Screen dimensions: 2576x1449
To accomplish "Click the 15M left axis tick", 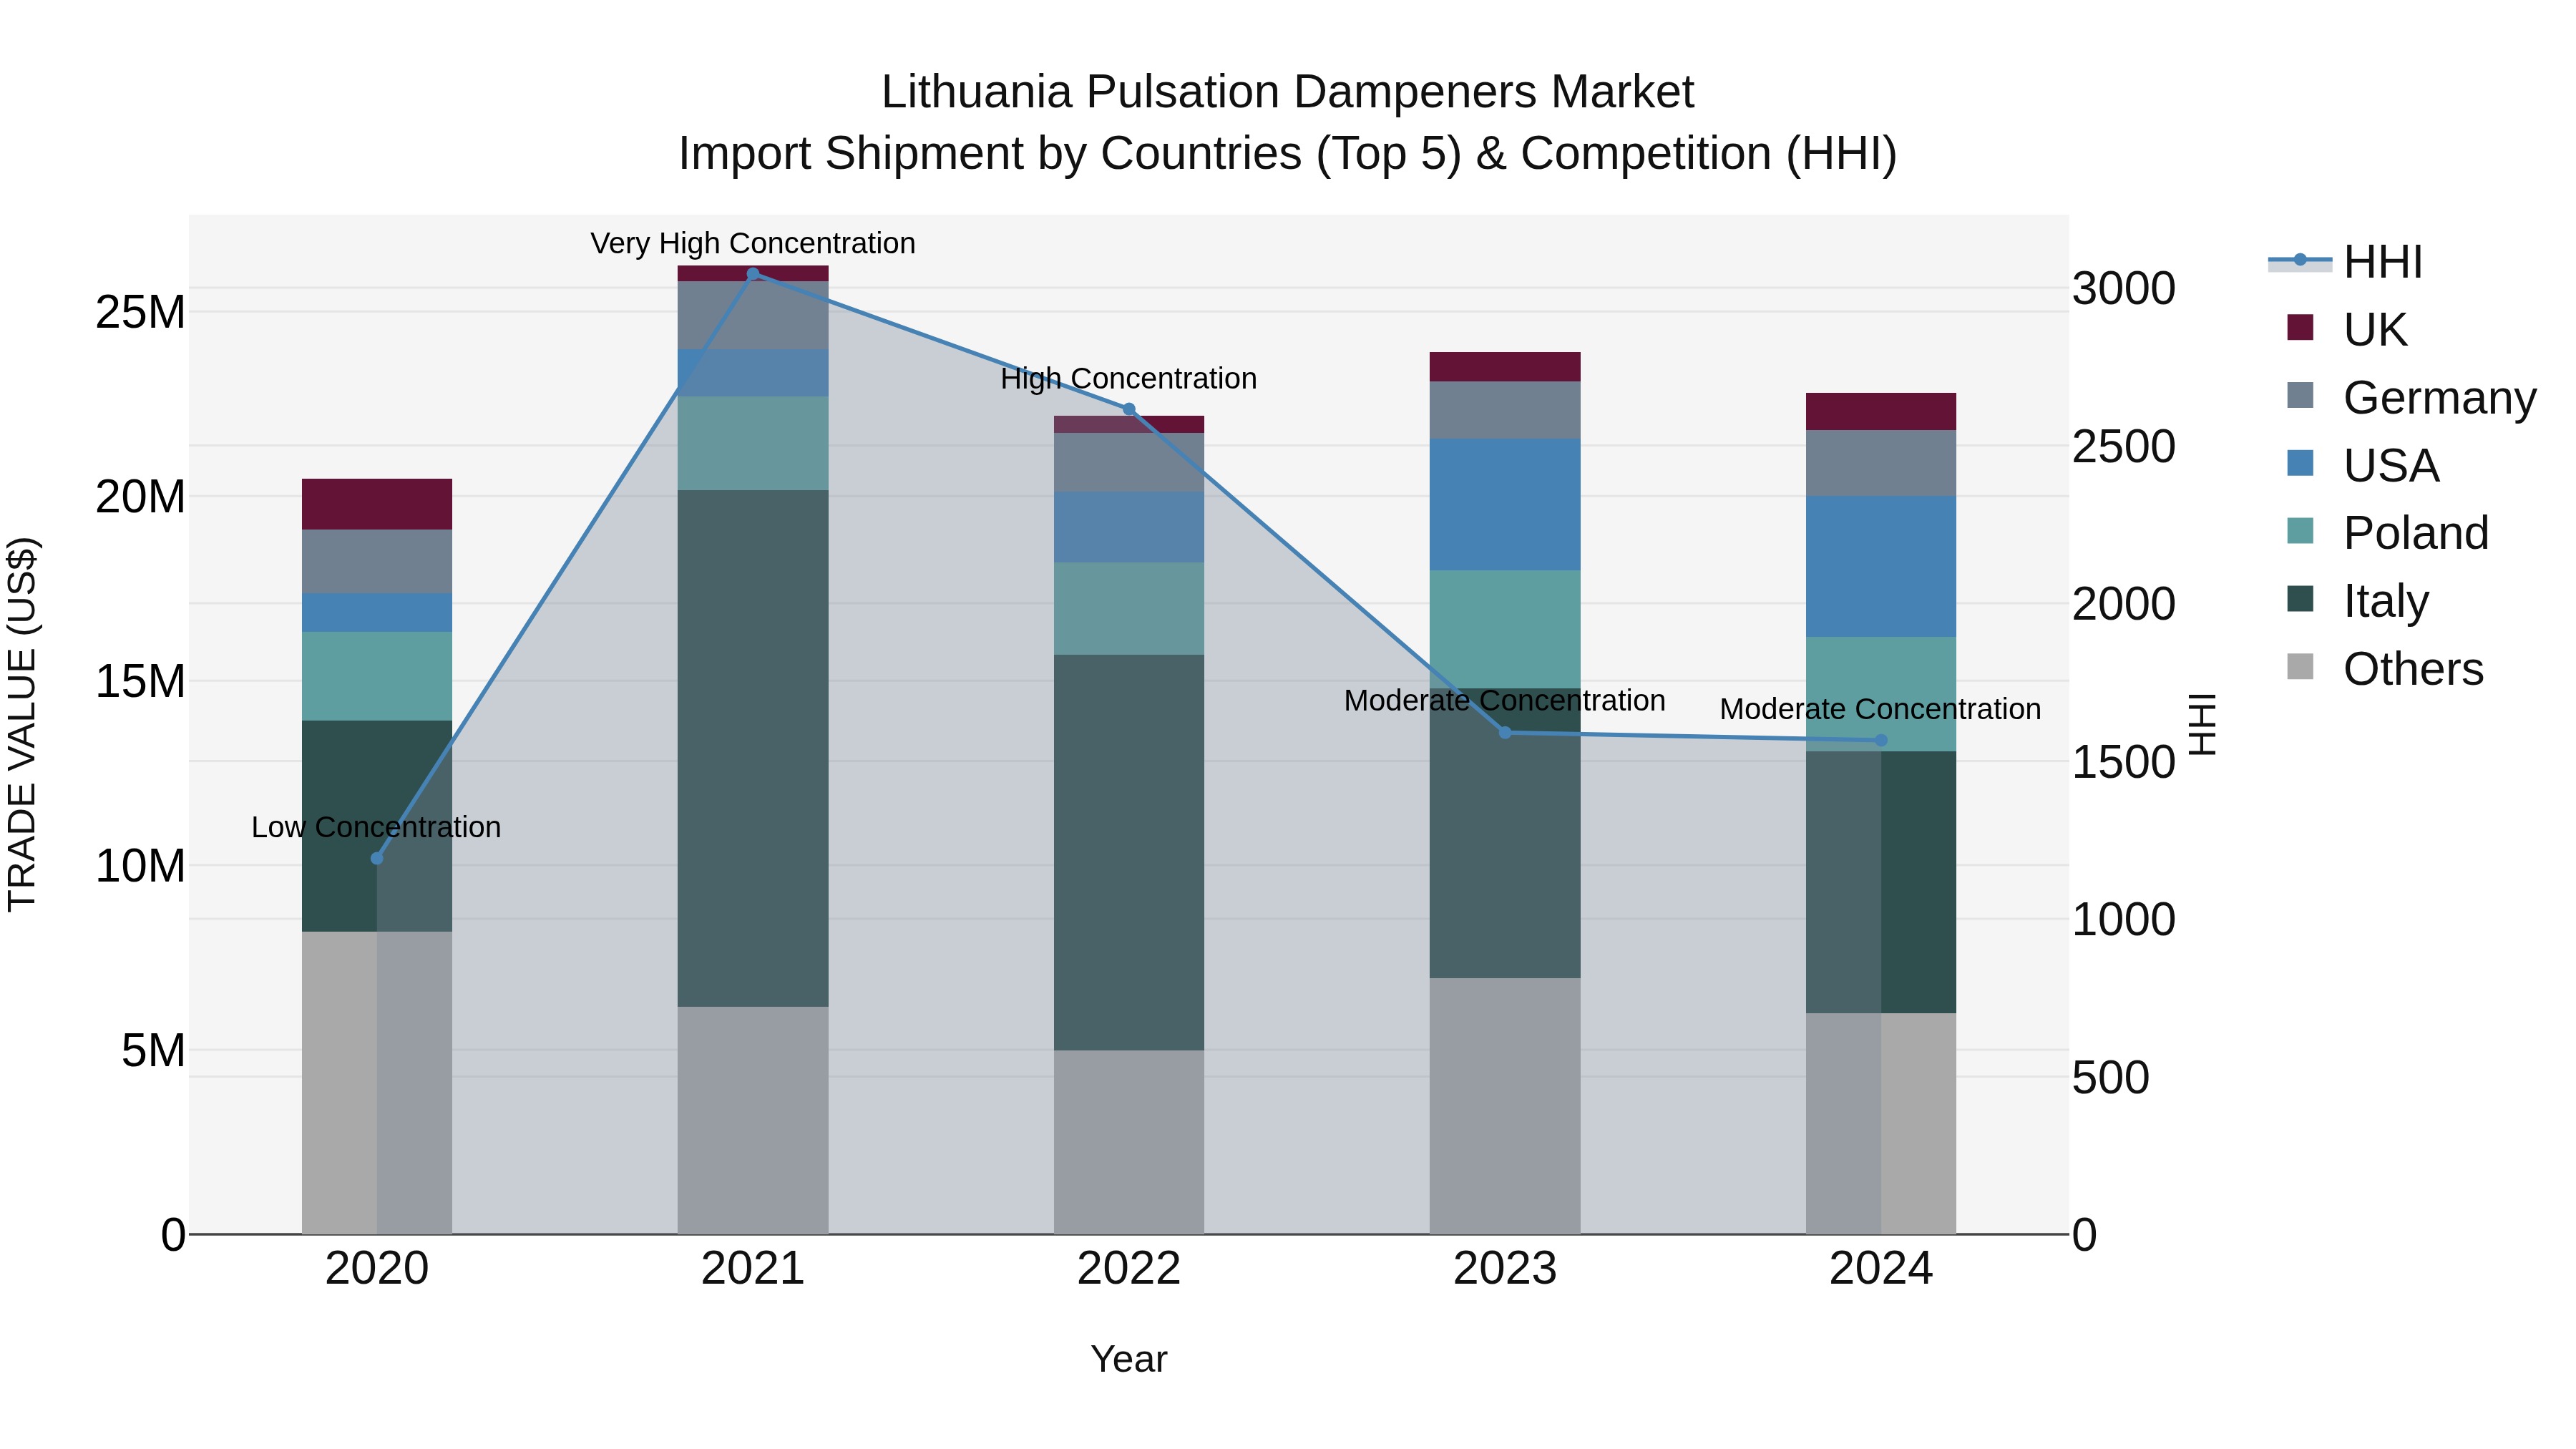I will (140, 681).
